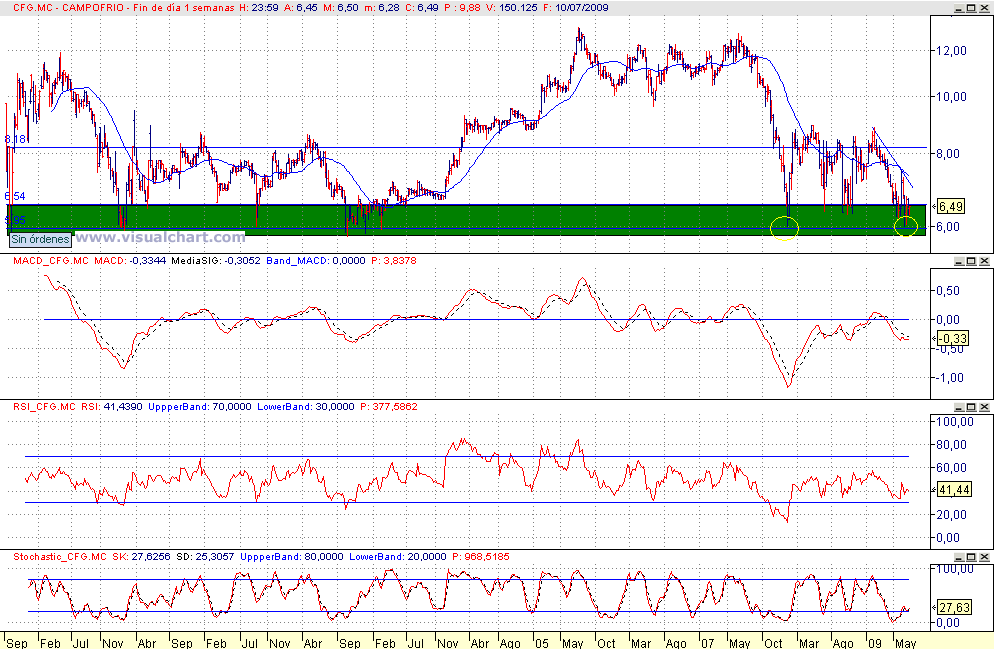Click the 20,00 RSI axis label
994x649 pixels.
(x=952, y=514)
